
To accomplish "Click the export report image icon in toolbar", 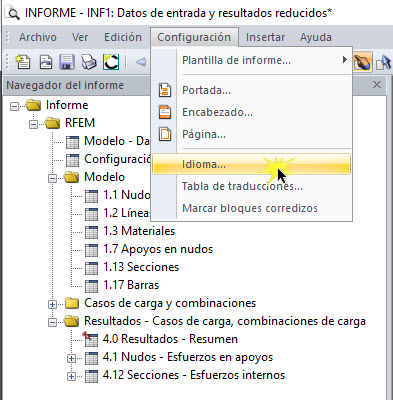I will point(46,62).
